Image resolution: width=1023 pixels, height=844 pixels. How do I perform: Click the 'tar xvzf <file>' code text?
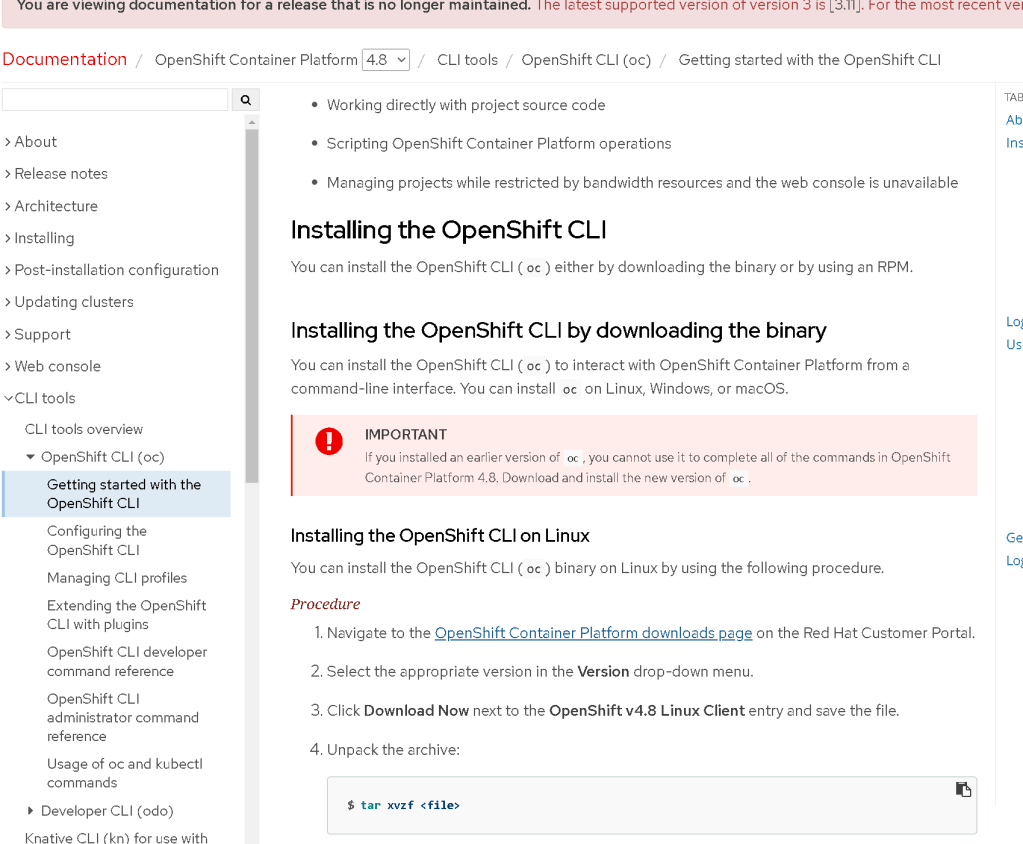(410, 806)
